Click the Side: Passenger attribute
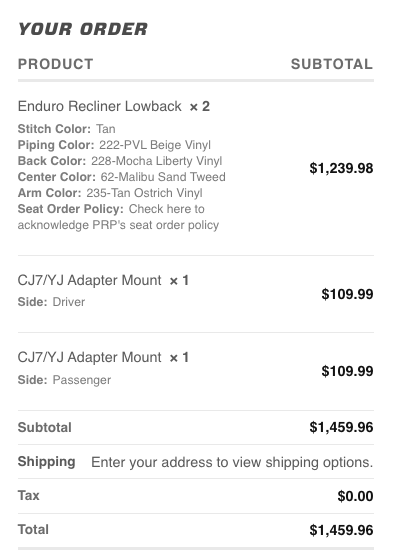399x558 pixels. 64,380
